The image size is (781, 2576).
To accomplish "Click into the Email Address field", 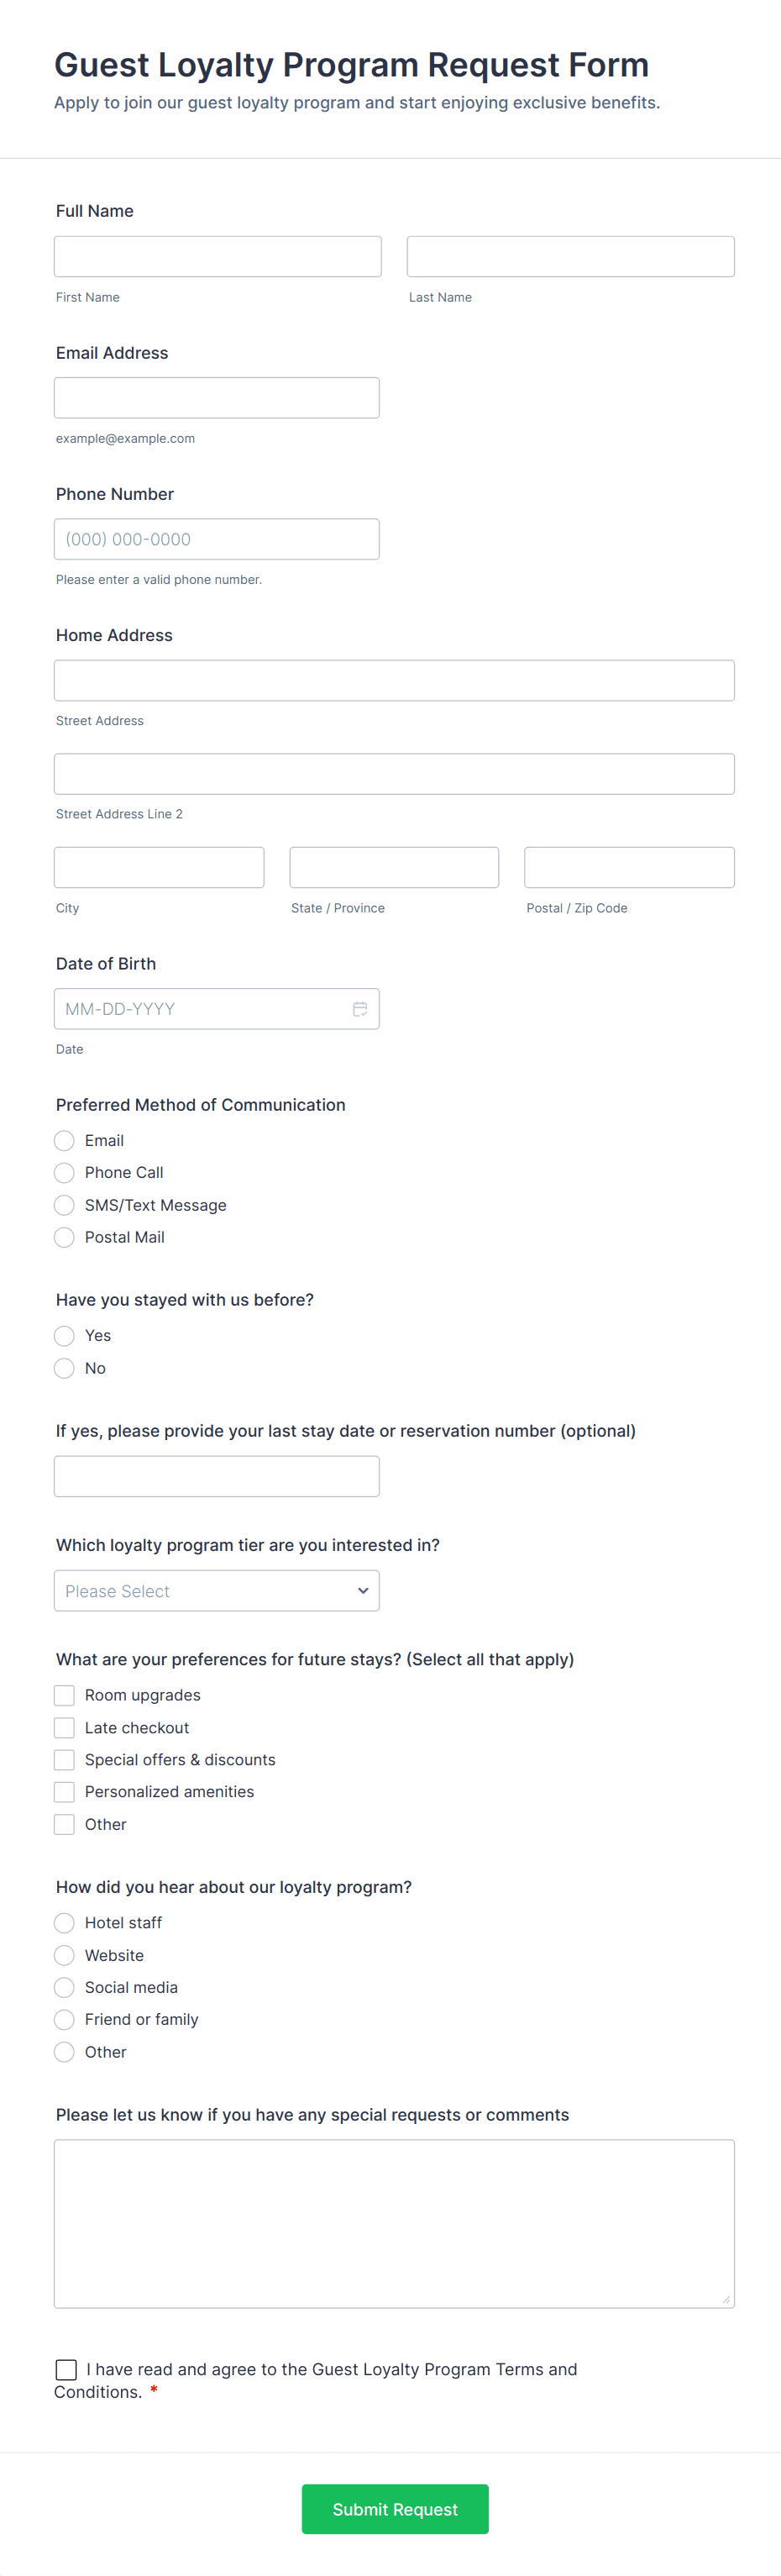I will 216,397.
